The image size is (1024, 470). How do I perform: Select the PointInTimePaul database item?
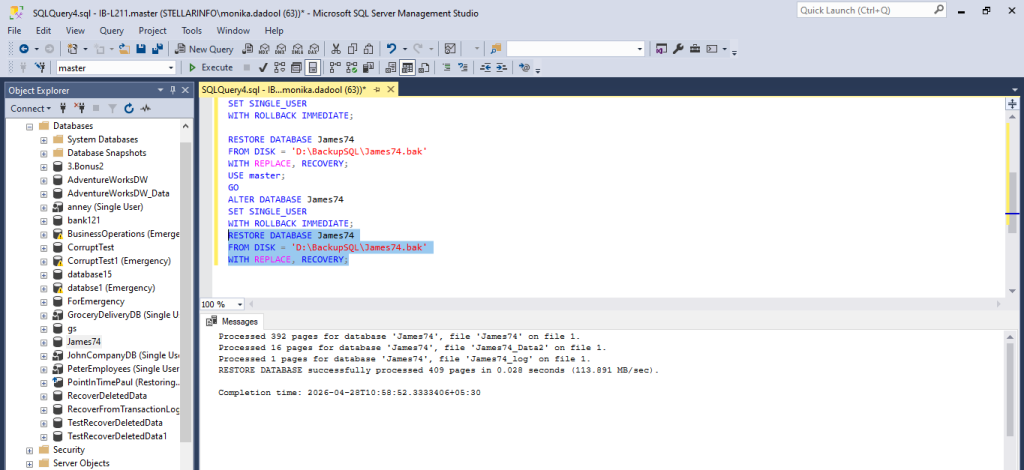tap(124, 383)
